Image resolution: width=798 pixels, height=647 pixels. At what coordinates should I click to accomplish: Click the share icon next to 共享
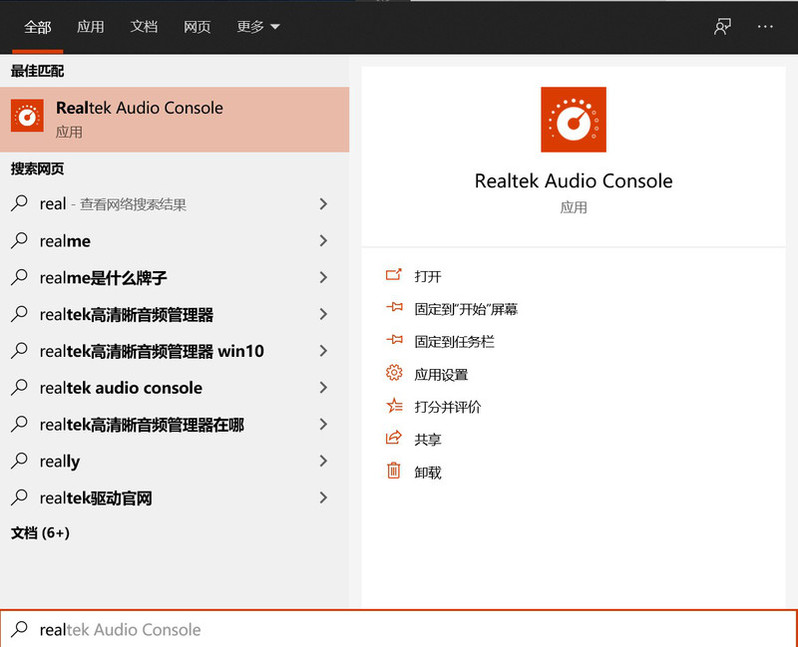click(x=394, y=439)
